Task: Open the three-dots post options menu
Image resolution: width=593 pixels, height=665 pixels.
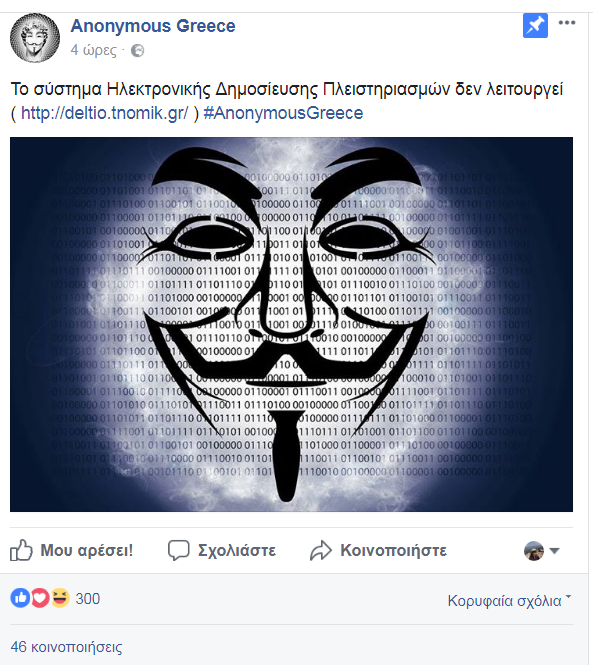Action: (x=567, y=23)
